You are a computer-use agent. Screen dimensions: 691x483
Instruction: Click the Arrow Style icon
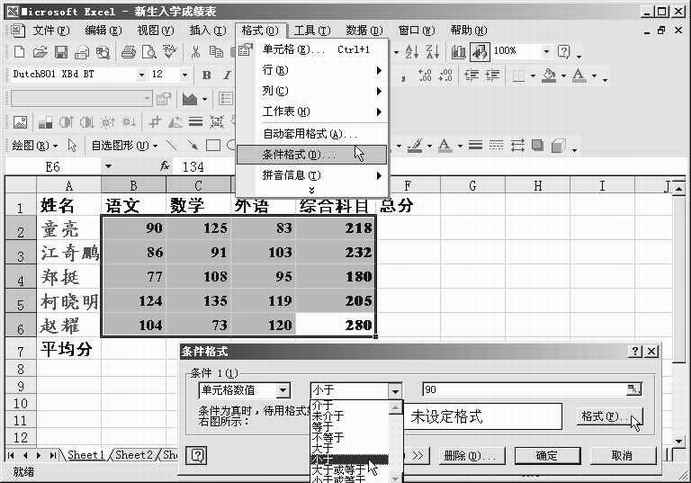click(x=517, y=145)
